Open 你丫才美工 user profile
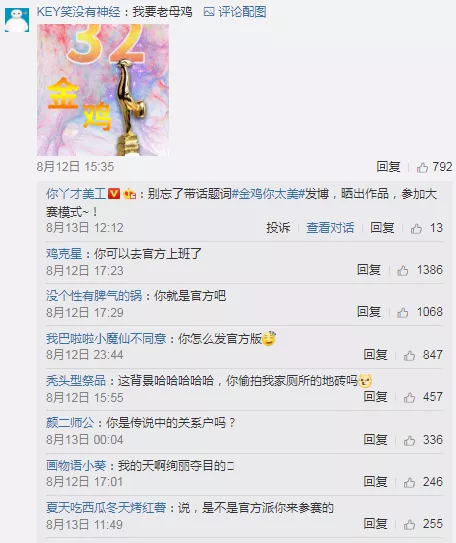This screenshot has width=456, height=543. (x=76, y=194)
